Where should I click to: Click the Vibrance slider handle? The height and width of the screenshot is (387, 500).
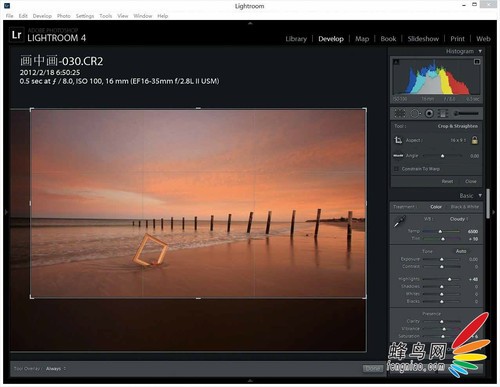point(444,329)
